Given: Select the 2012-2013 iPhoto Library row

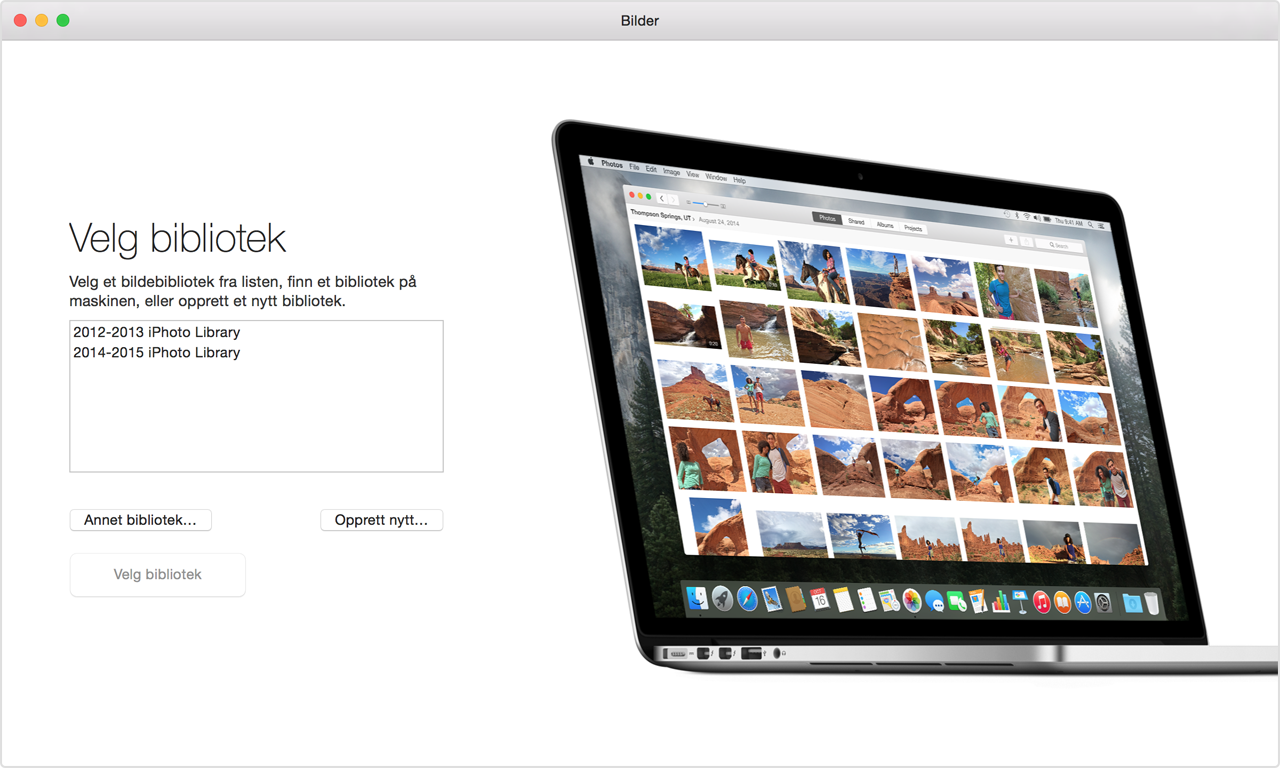Looking at the screenshot, I should (x=256, y=332).
